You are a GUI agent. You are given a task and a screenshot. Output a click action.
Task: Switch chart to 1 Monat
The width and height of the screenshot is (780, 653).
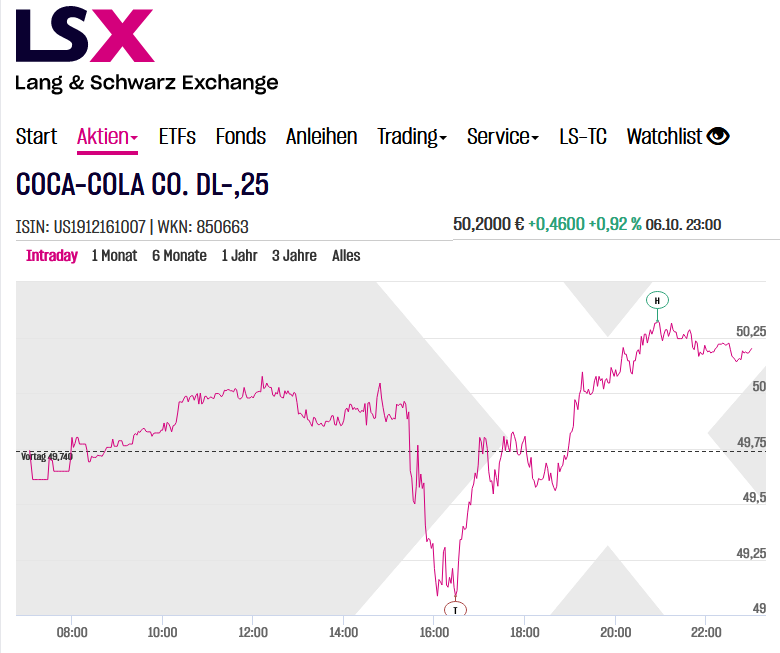114,256
